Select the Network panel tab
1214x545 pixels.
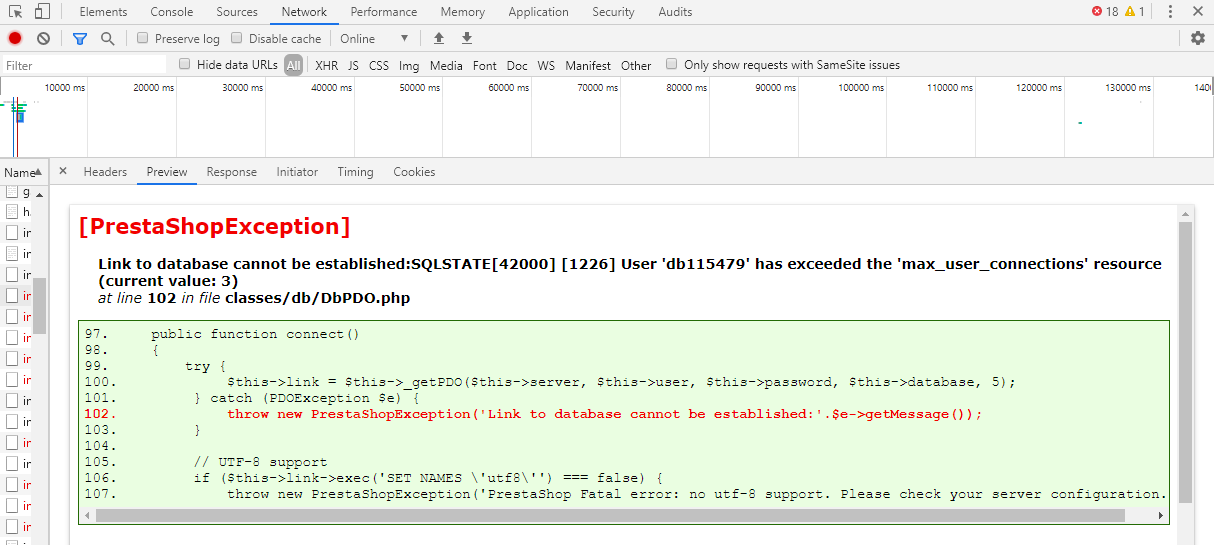[x=304, y=12]
